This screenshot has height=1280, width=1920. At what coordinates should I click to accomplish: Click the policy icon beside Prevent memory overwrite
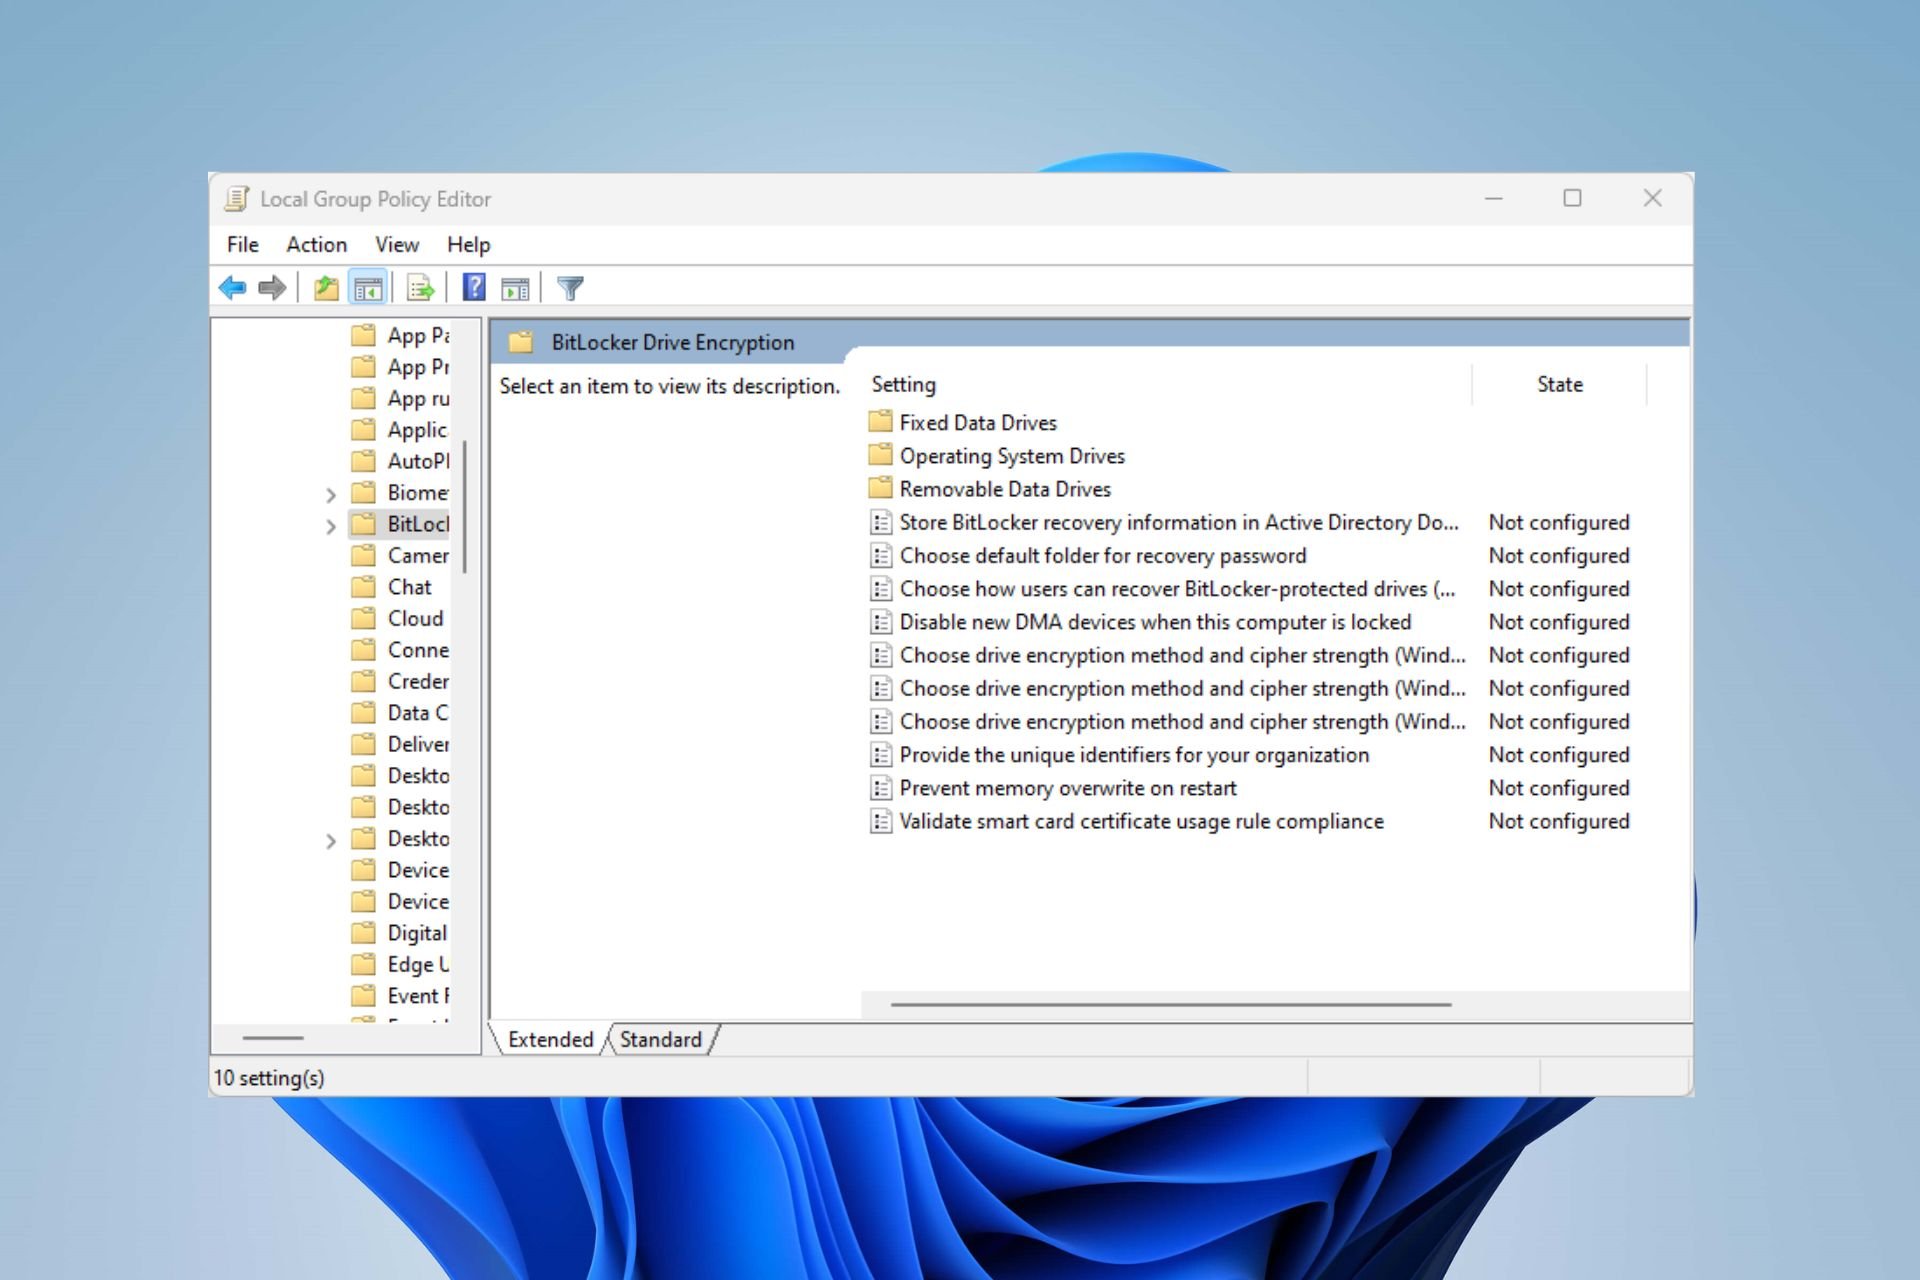880,788
